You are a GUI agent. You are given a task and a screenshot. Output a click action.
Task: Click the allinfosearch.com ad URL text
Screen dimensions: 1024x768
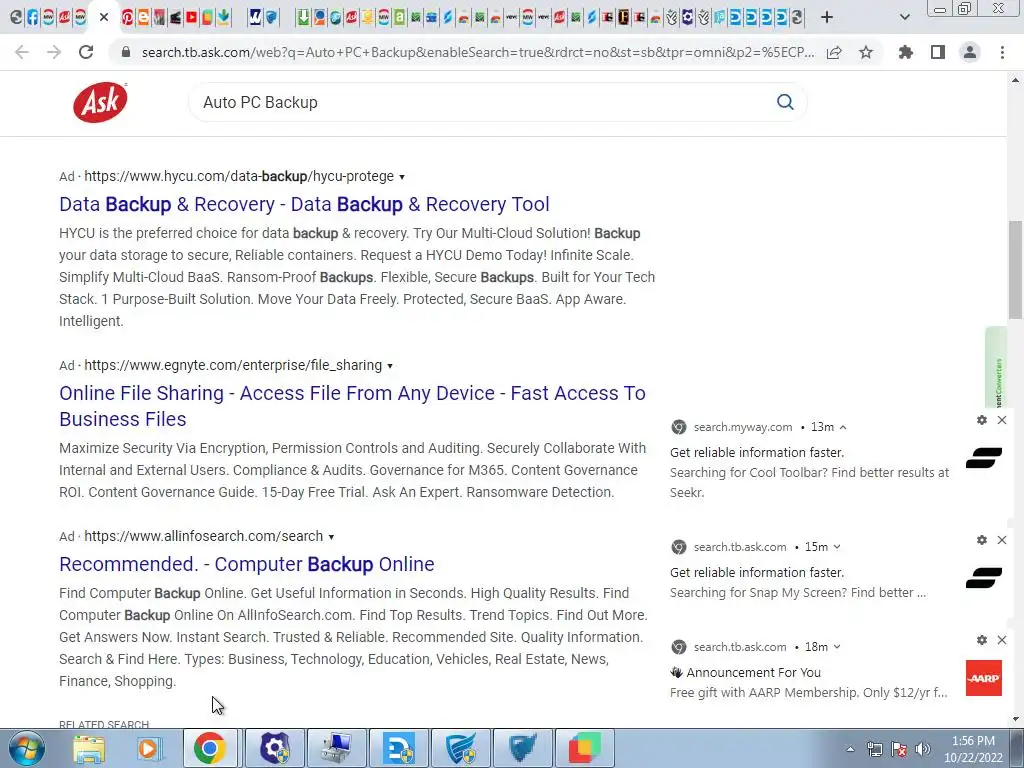point(204,536)
